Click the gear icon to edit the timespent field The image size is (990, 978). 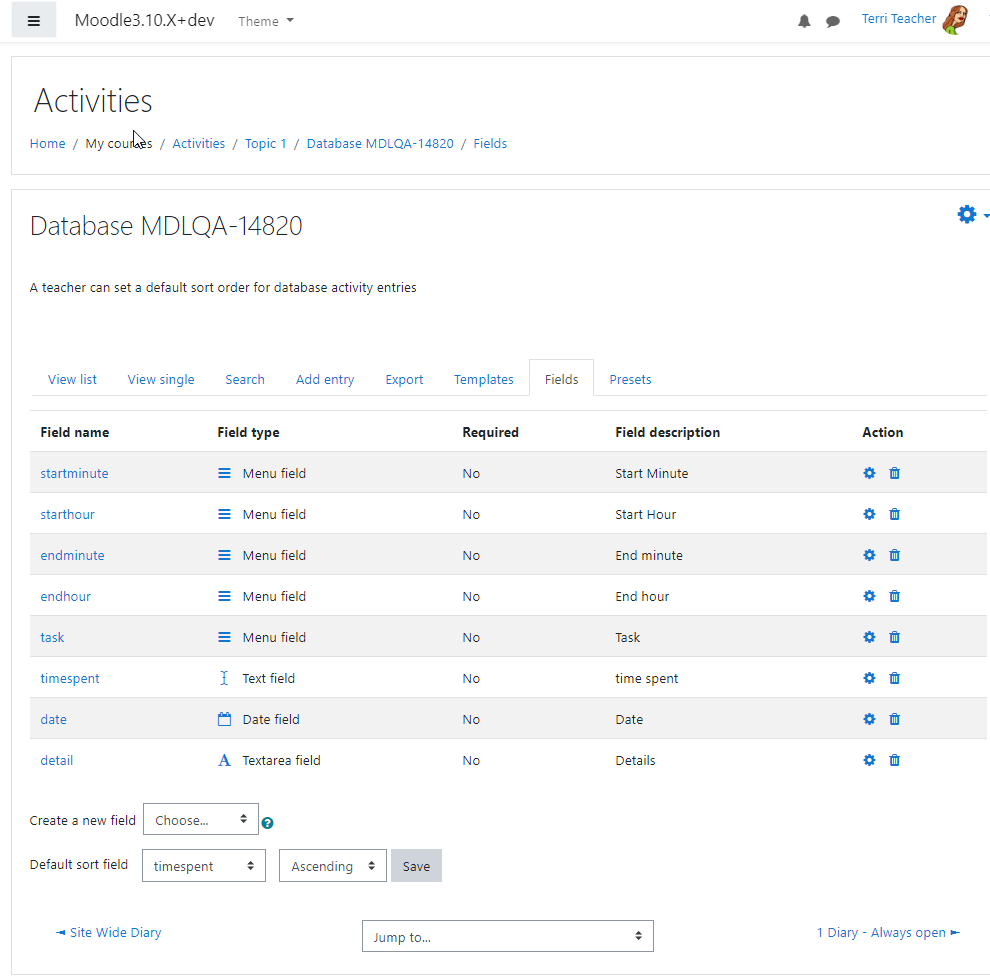tap(869, 678)
